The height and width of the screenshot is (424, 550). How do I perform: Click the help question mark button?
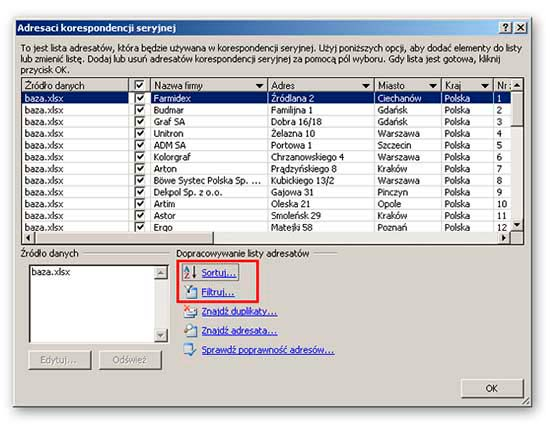click(x=505, y=27)
